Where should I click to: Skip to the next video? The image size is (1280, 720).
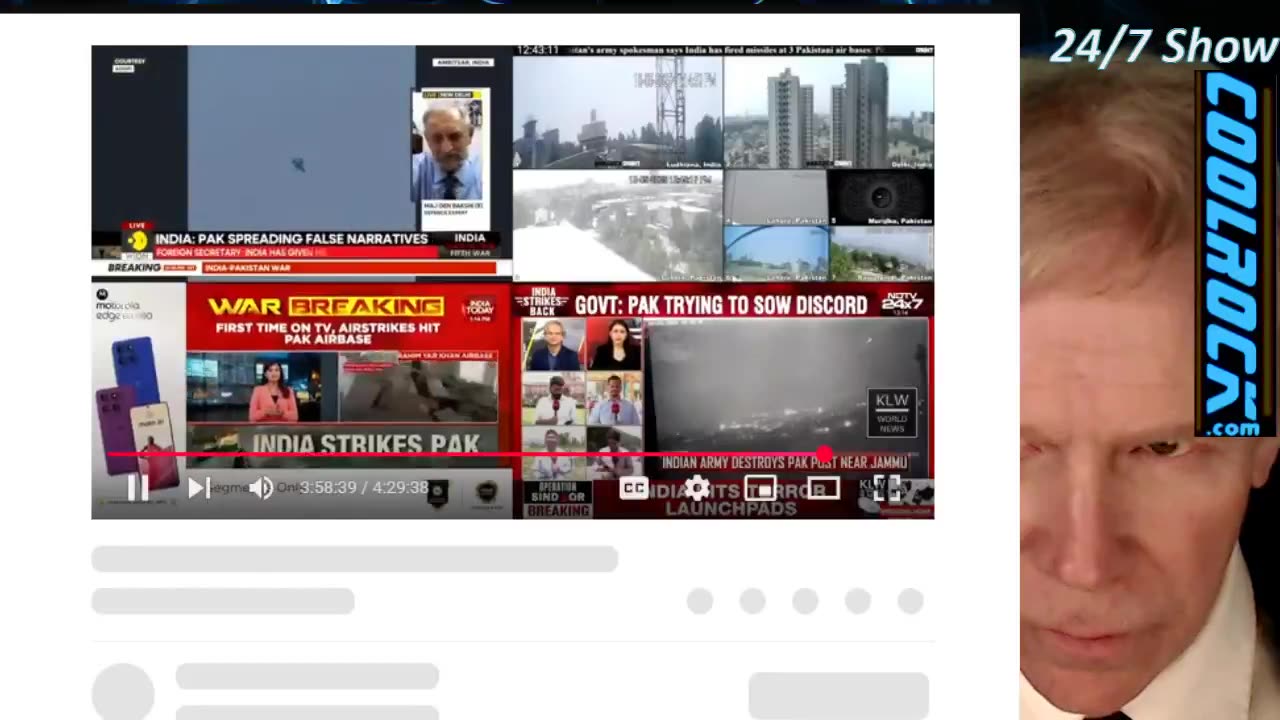199,488
